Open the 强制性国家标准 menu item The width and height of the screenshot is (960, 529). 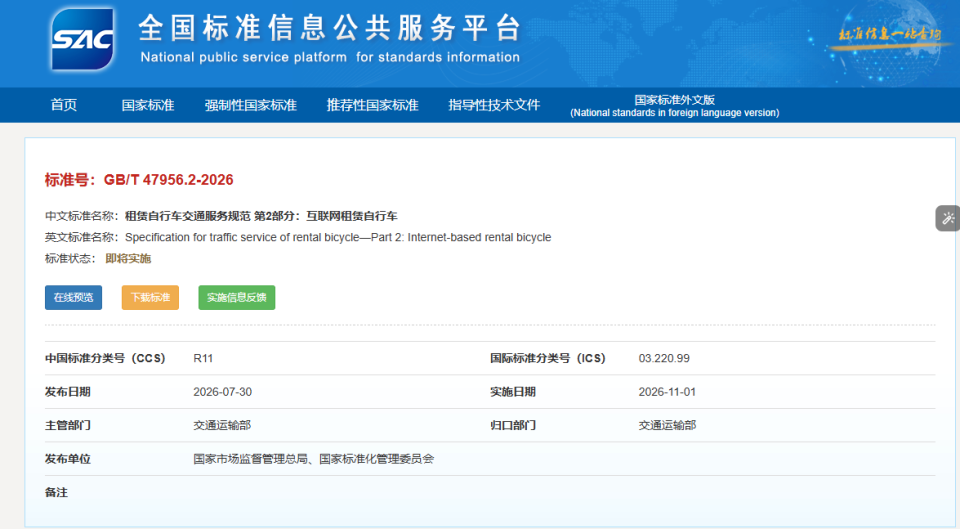coord(250,105)
